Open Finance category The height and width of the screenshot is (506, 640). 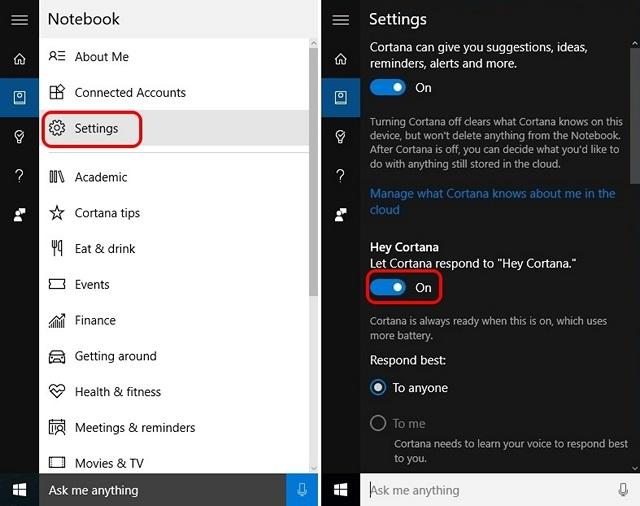coord(174,320)
